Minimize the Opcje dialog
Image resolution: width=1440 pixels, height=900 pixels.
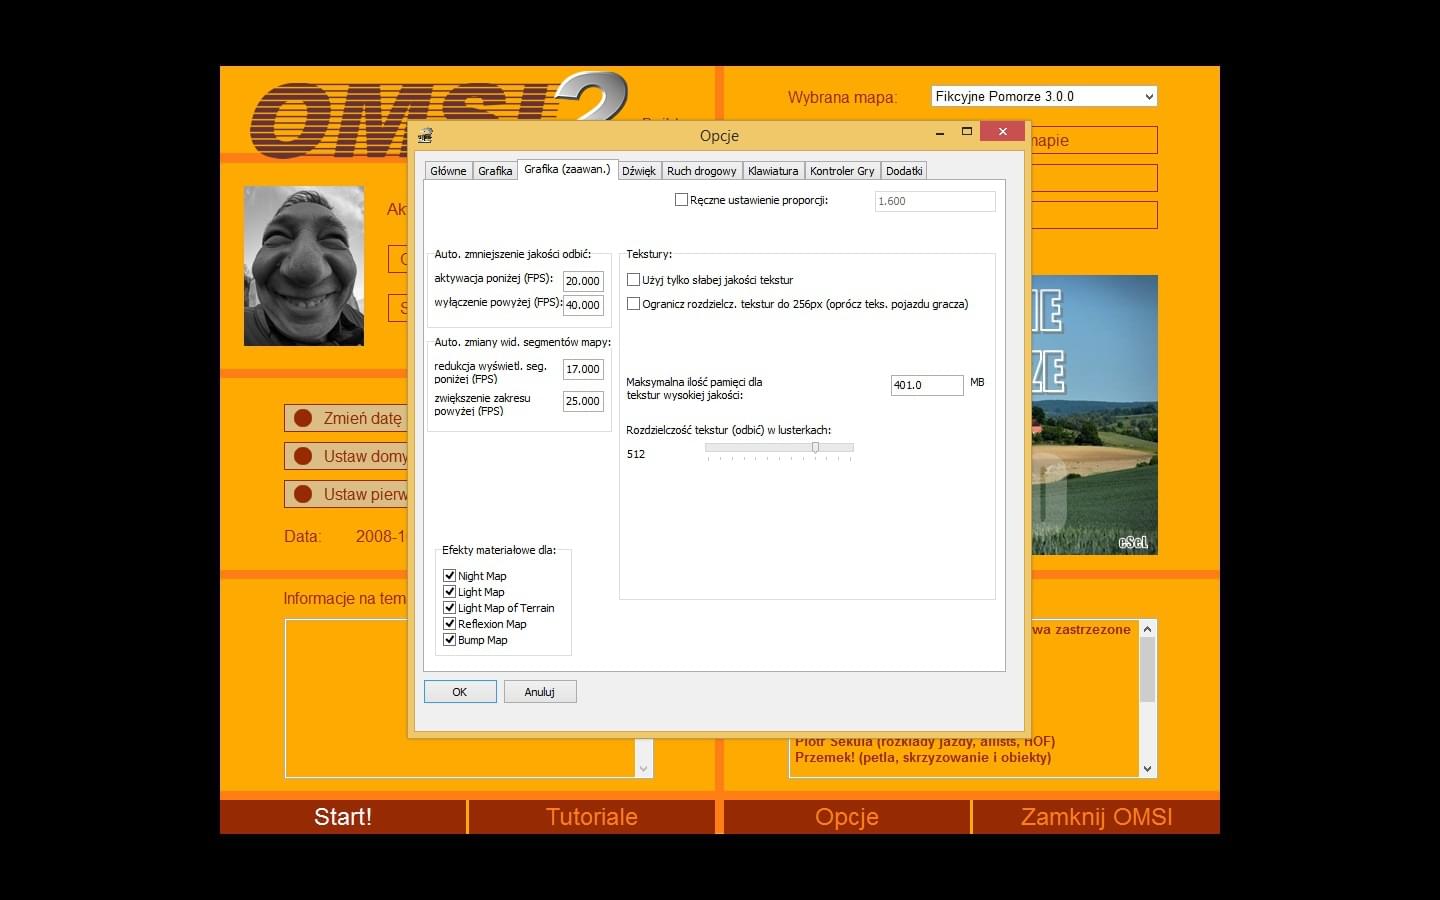(x=940, y=132)
